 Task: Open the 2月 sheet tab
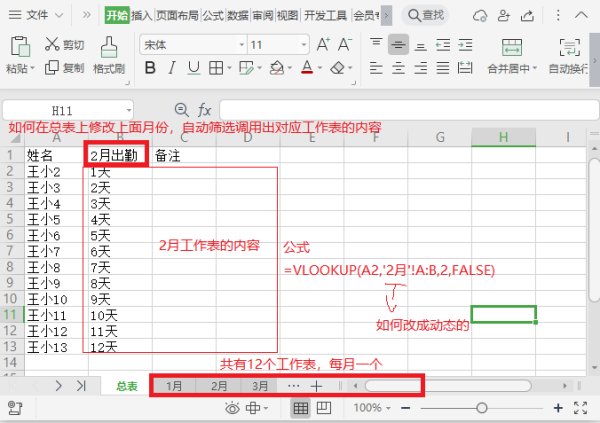click(x=219, y=386)
